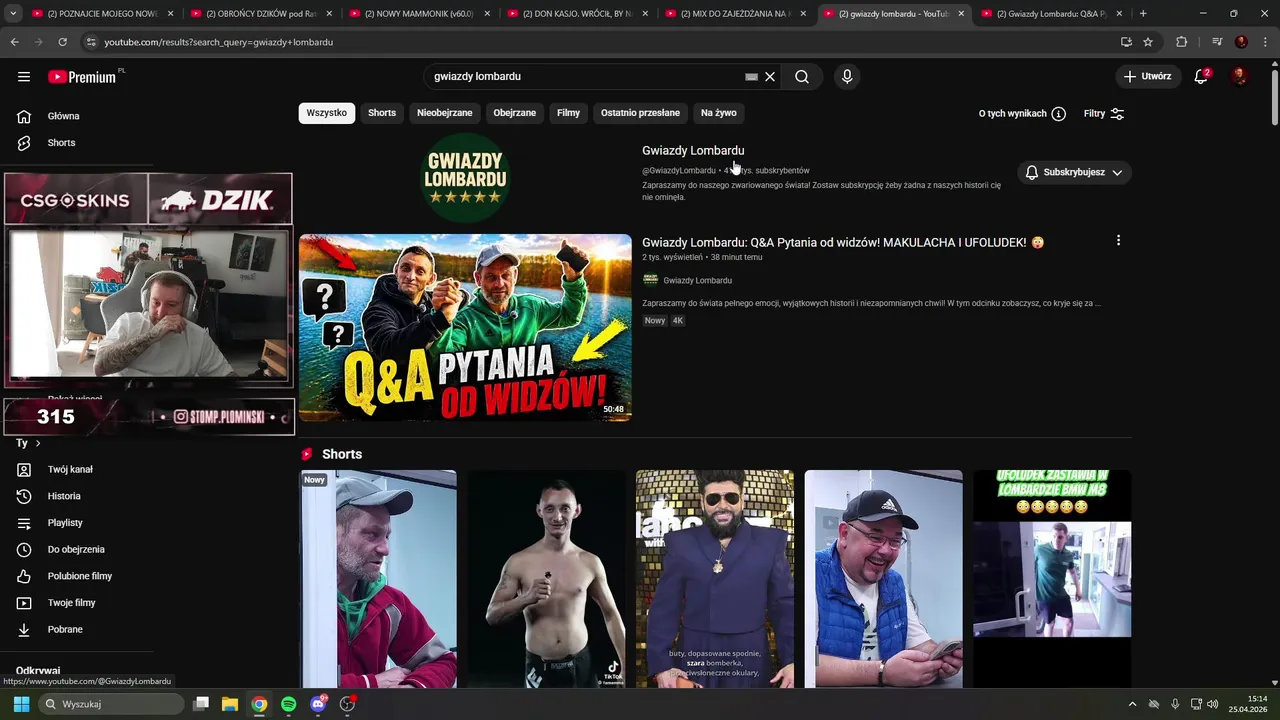Open File Explorer from the taskbar
Viewport: 1280px width, 720px height.
click(x=230, y=704)
